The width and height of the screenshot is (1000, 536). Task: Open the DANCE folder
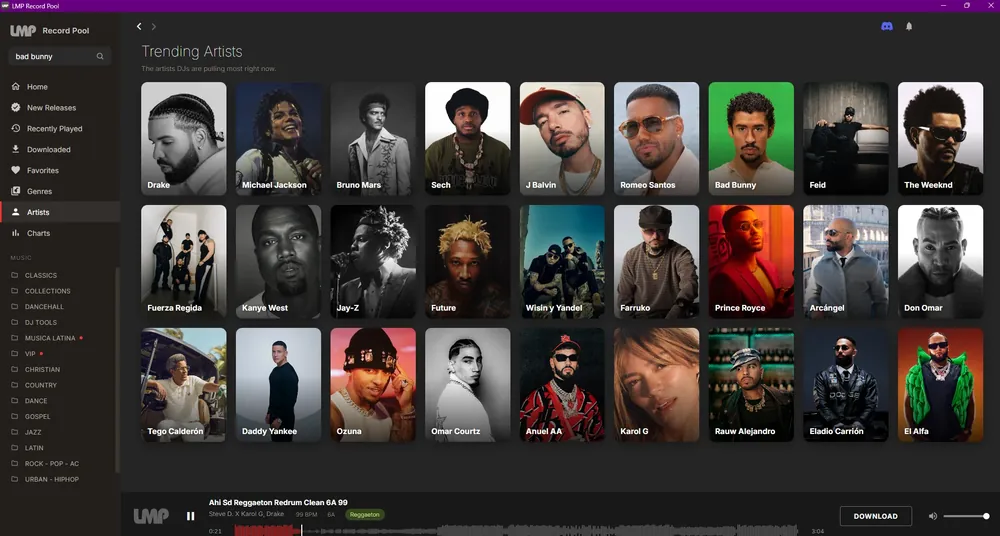click(x=36, y=401)
